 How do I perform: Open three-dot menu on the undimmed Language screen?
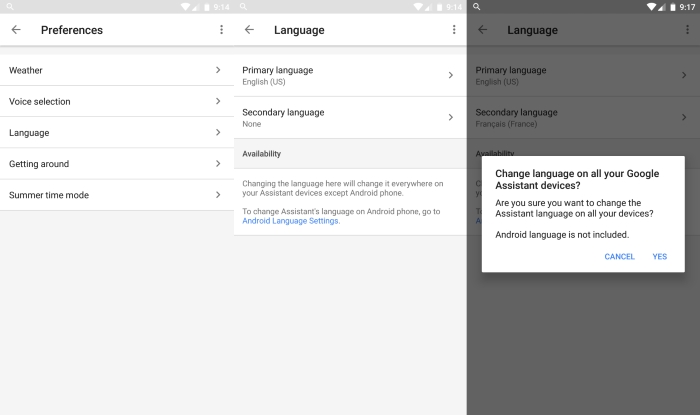pos(454,30)
